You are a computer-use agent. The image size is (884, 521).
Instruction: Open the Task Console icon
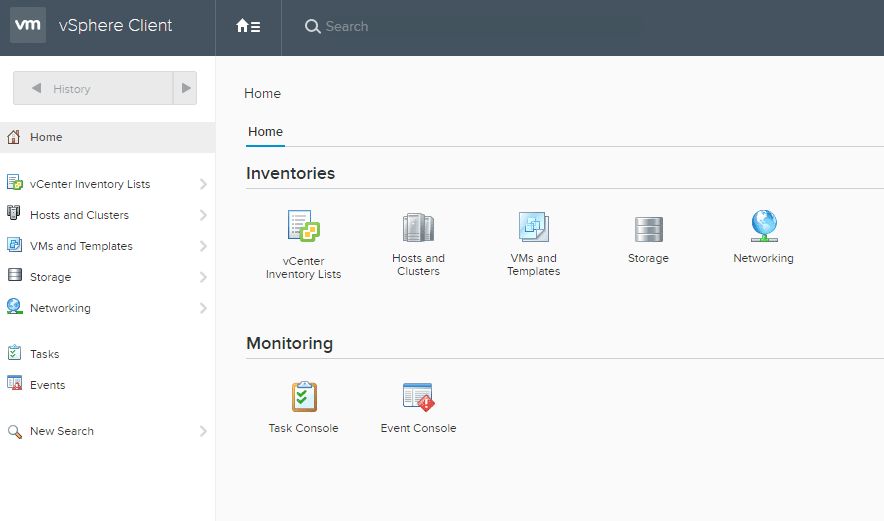(x=304, y=397)
